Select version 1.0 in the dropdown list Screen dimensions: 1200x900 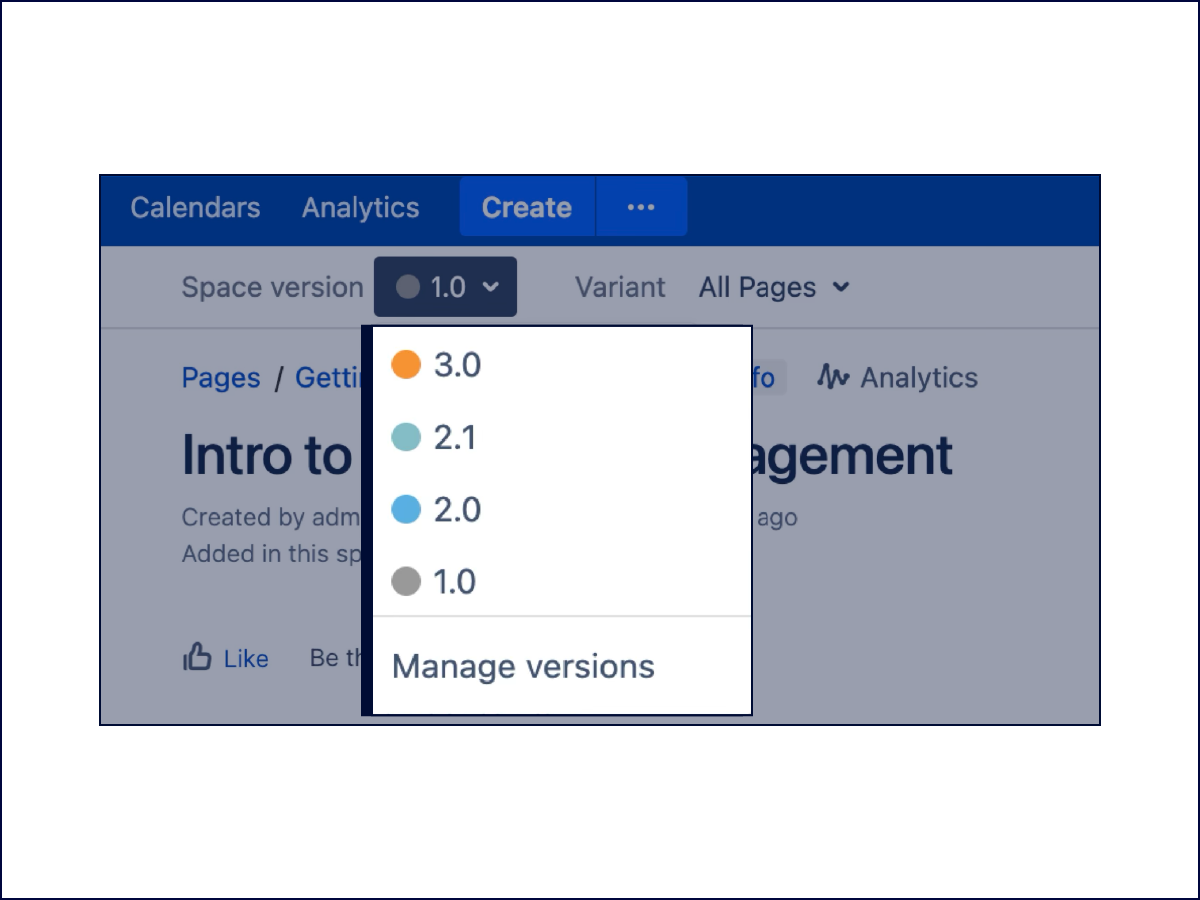[562, 581]
